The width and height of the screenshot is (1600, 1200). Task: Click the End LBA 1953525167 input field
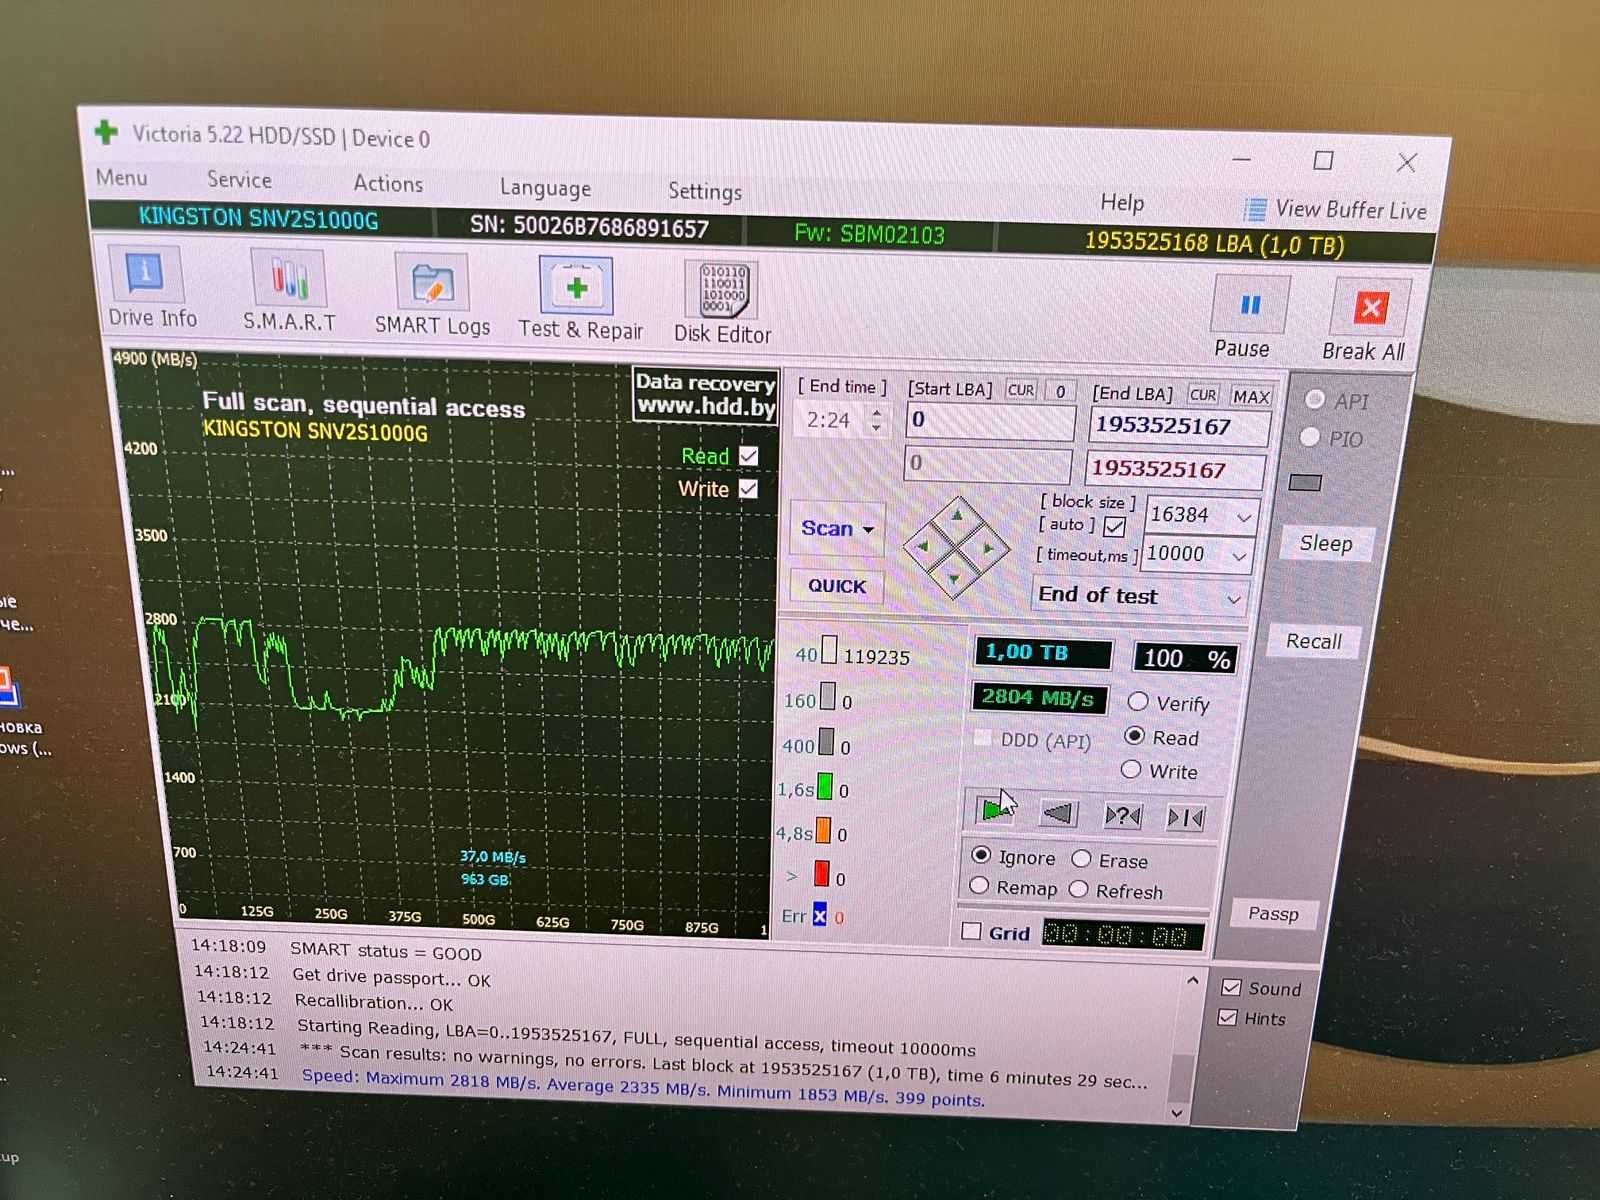tap(1179, 426)
